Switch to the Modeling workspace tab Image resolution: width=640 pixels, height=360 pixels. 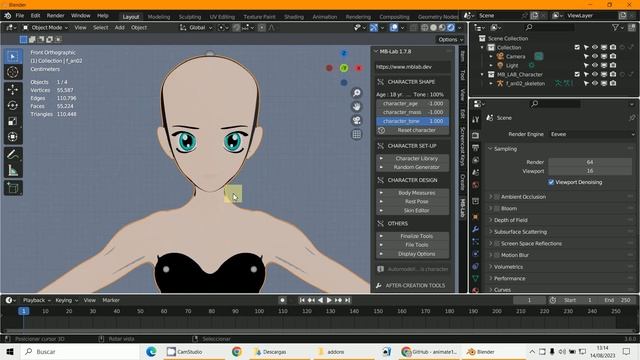(159, 17)
